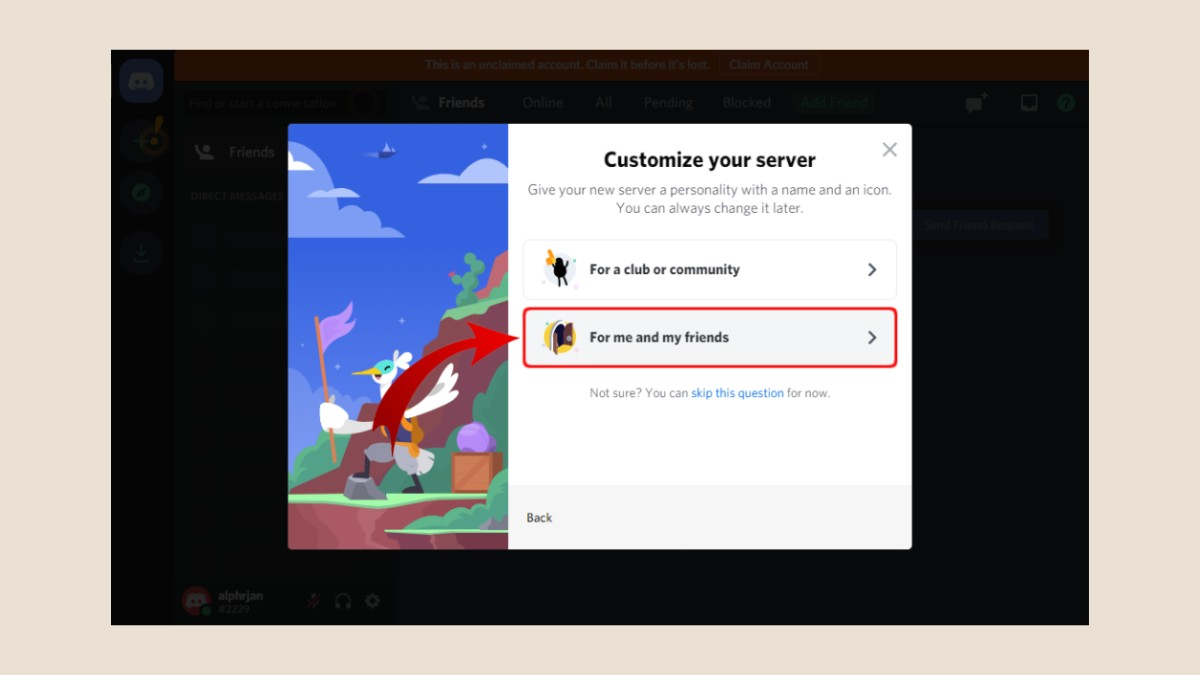Screen dimensions: 1200x675
Task: Expand the For a club or community chevron
Action: (872, 270)
